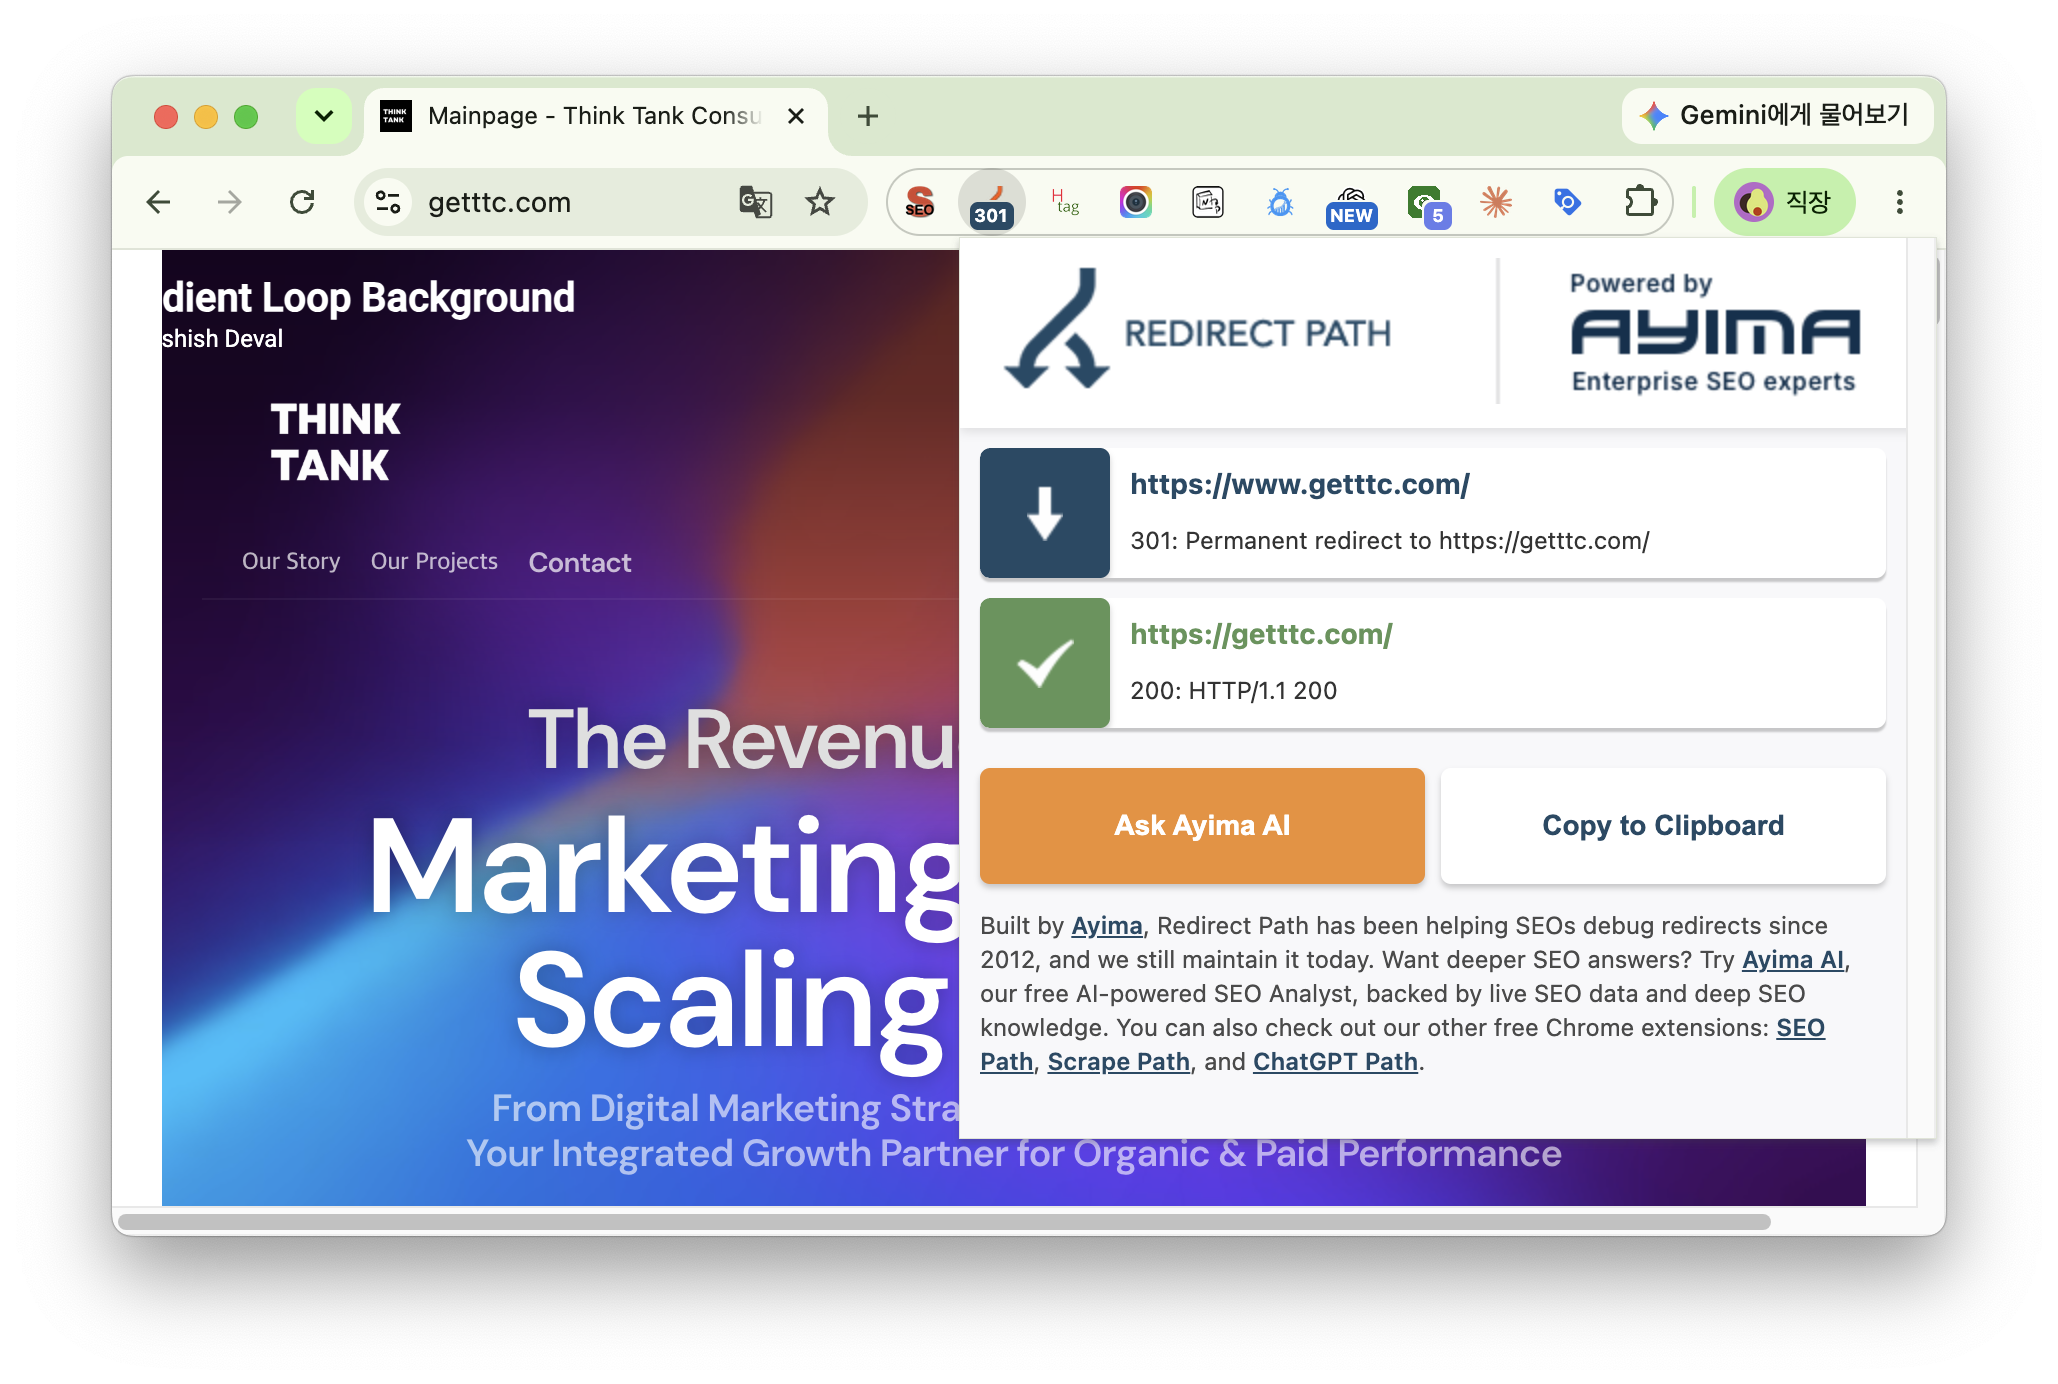The width and height of the screenshot is (2058, 1384).
Task: Minimize the window with yellow button
Action: coord(206,117)
